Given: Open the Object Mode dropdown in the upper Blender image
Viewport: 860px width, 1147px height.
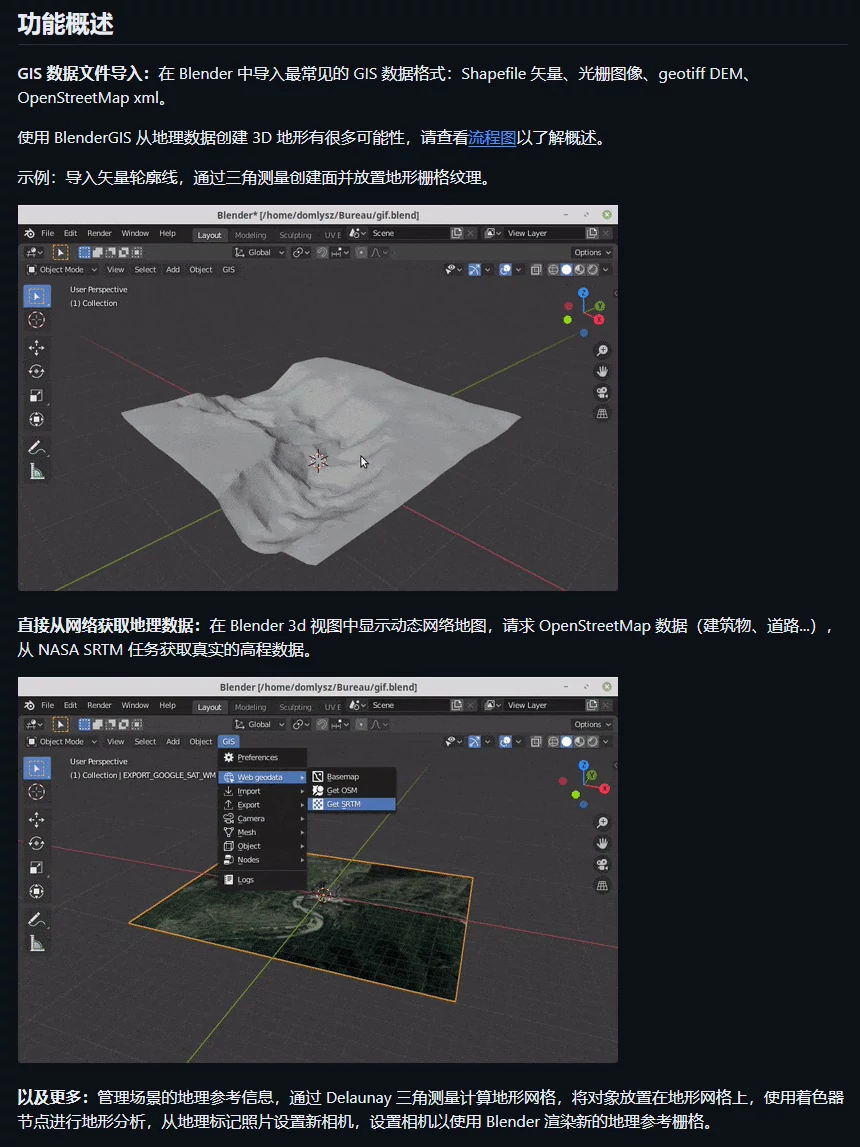Looking at the screenshot, I should tap(61, 269).
